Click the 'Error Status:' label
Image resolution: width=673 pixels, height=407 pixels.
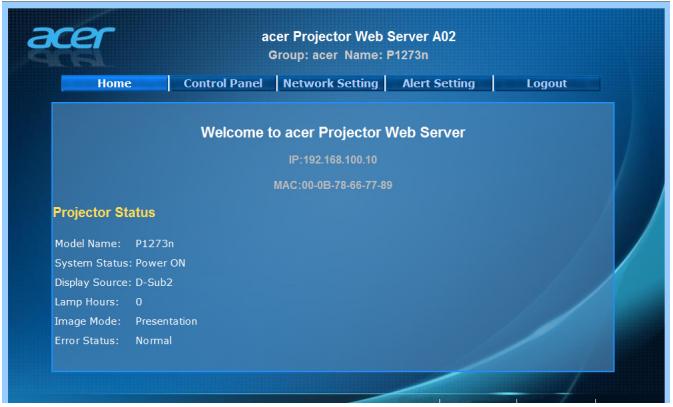87,340
